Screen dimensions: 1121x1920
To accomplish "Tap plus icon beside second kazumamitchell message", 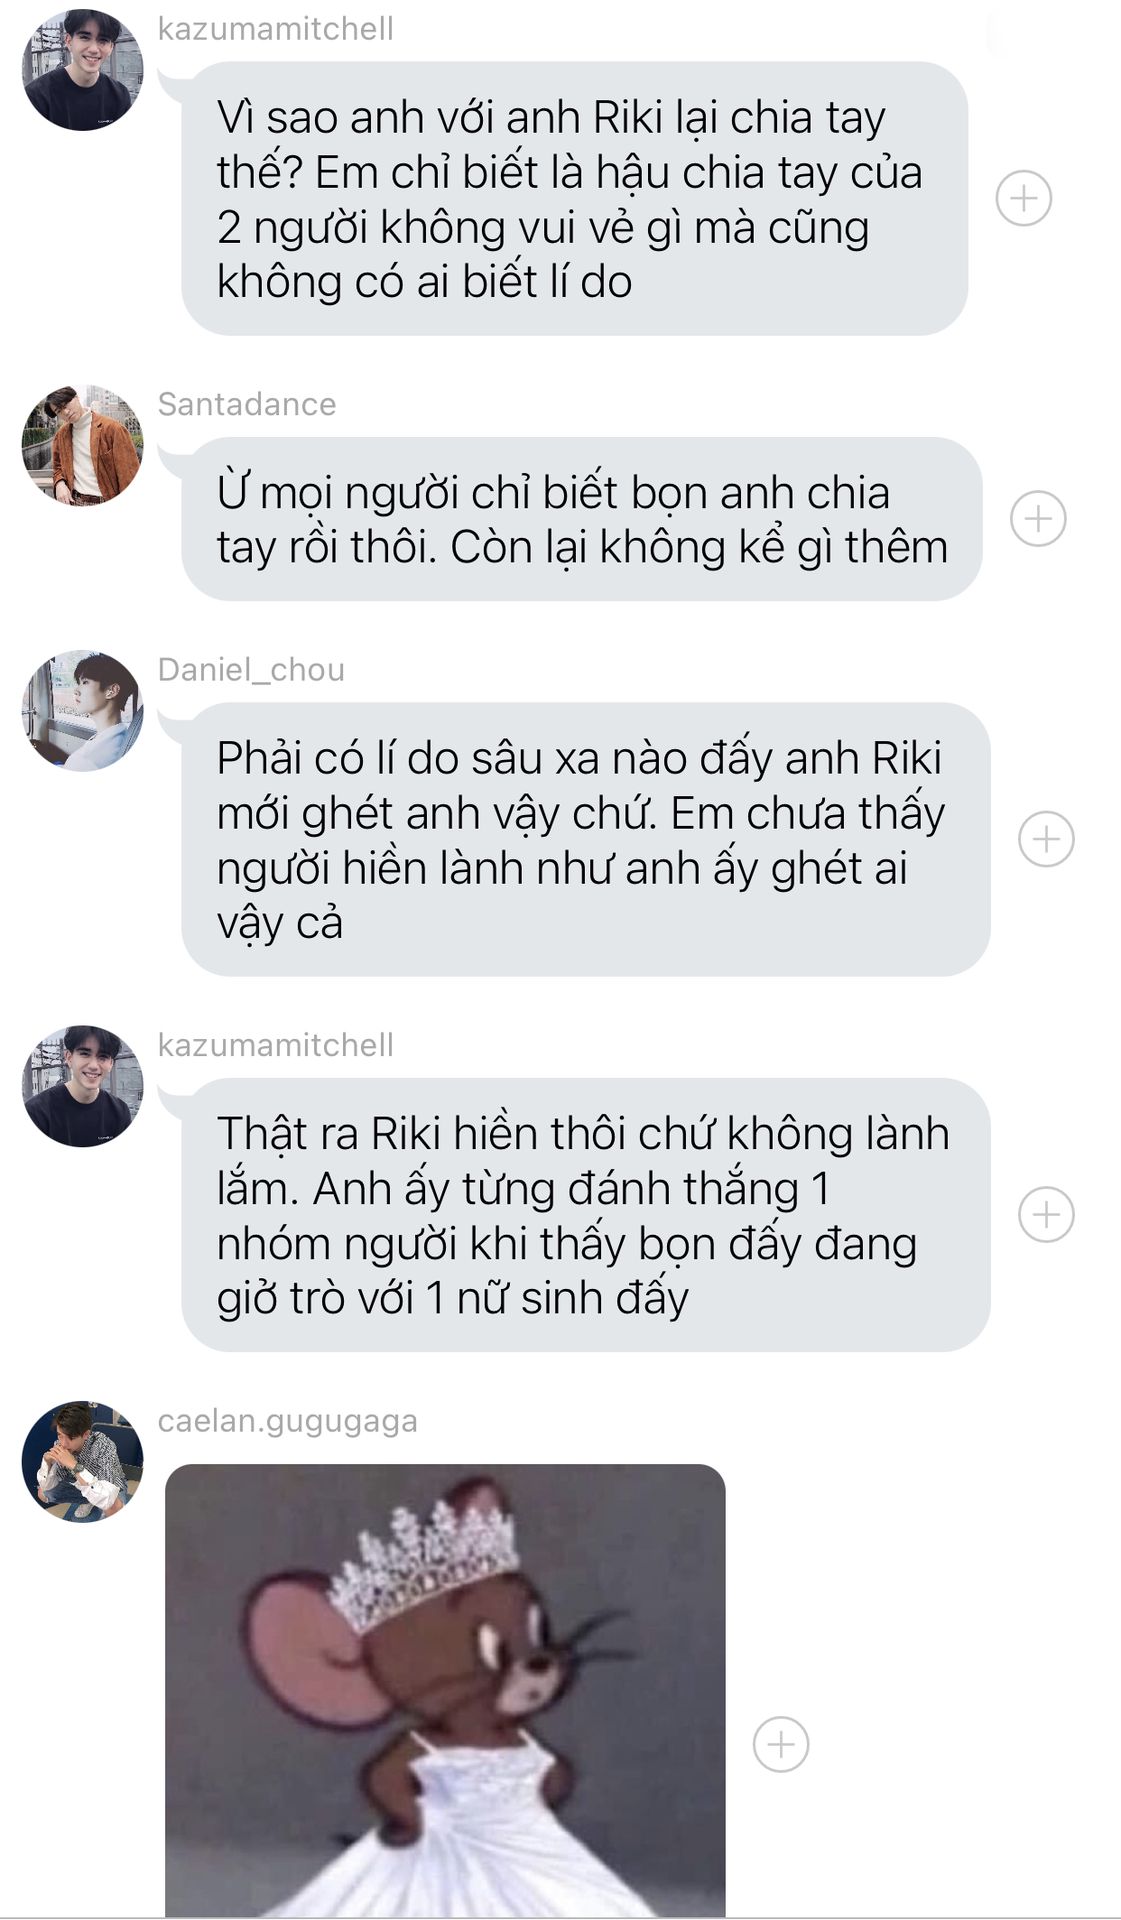I will coord(1046,1214).
